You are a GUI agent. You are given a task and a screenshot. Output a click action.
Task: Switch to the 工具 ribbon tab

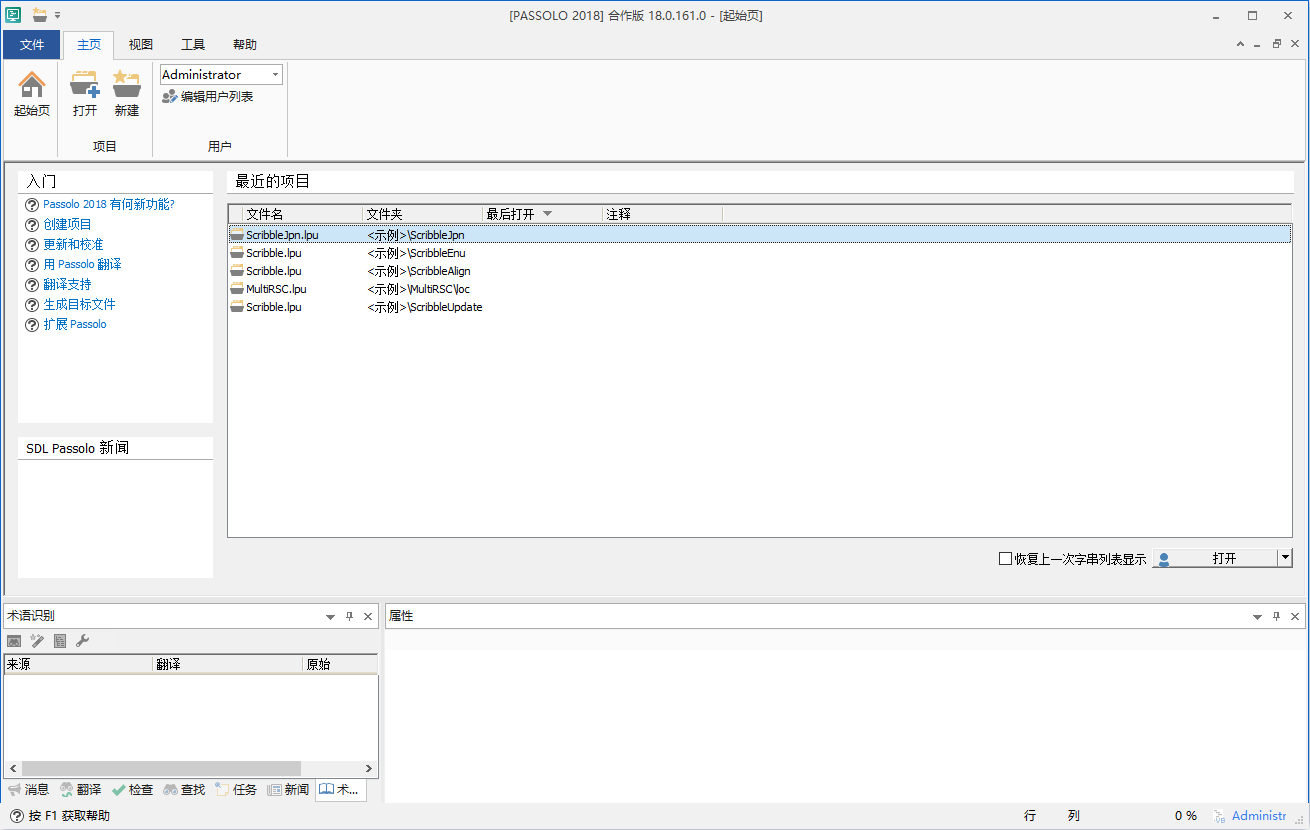193,45
